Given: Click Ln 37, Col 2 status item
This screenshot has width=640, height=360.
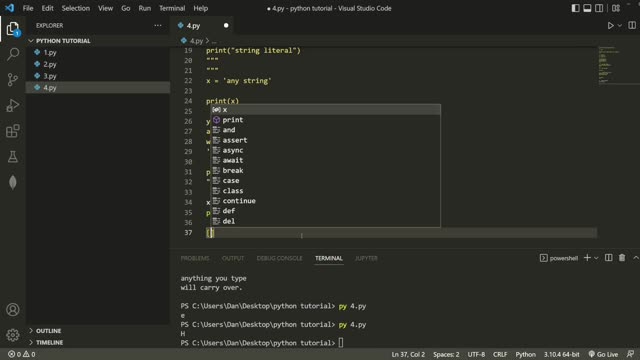Looking at the screenshot, I should 408,354.
